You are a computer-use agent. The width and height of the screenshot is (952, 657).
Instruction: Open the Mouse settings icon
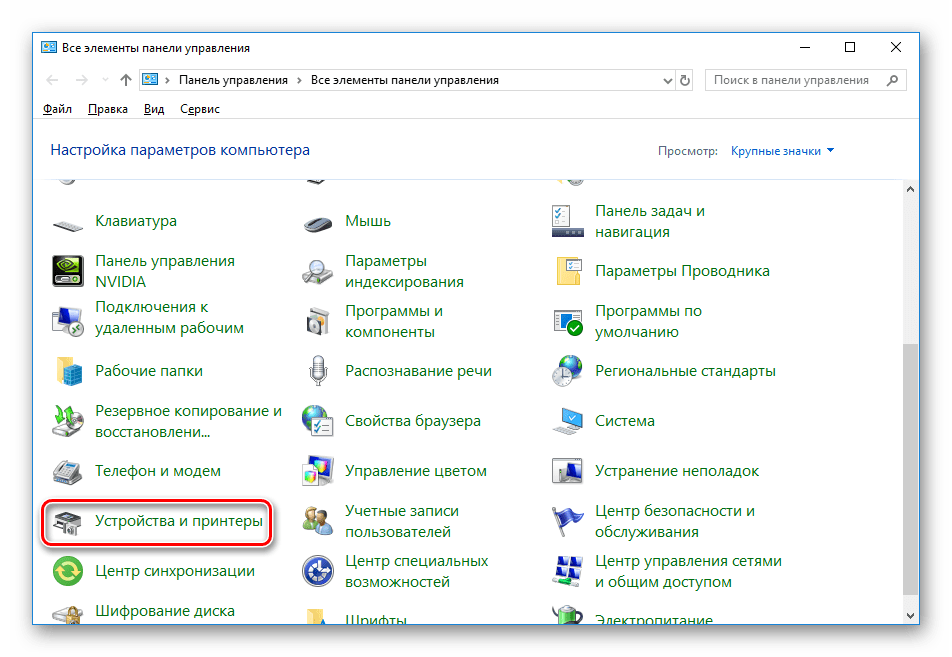tap(317, 221)
